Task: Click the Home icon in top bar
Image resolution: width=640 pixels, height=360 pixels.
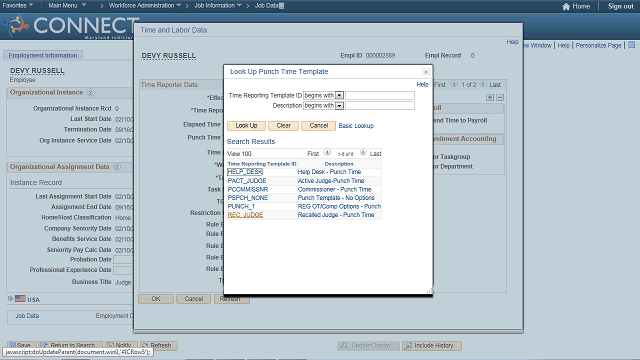Action: (x=566, y=6)
